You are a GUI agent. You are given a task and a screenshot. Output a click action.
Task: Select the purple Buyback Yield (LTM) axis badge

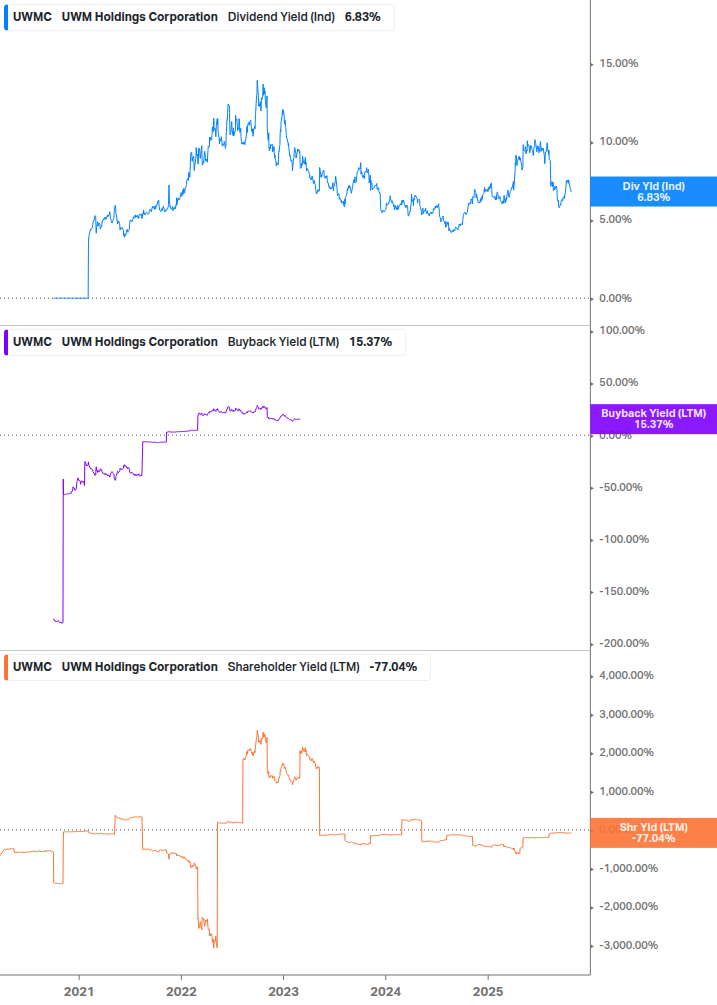tap(653, 419)
